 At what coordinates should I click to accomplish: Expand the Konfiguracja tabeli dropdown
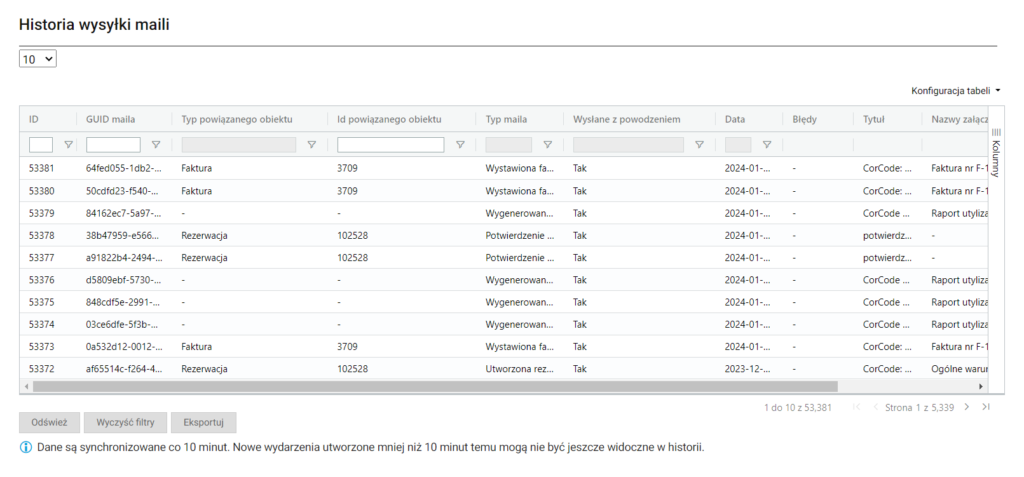(x=955, y=91)
